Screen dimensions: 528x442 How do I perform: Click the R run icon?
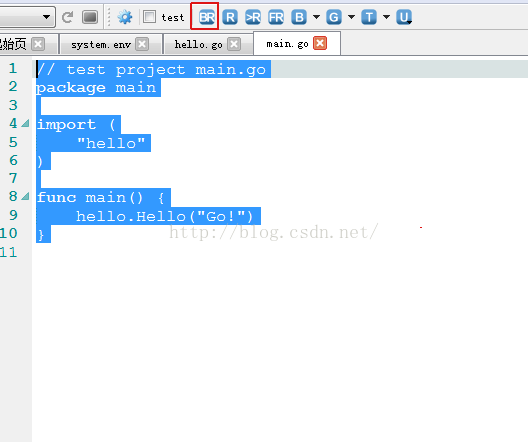click(x=230, y=17)
